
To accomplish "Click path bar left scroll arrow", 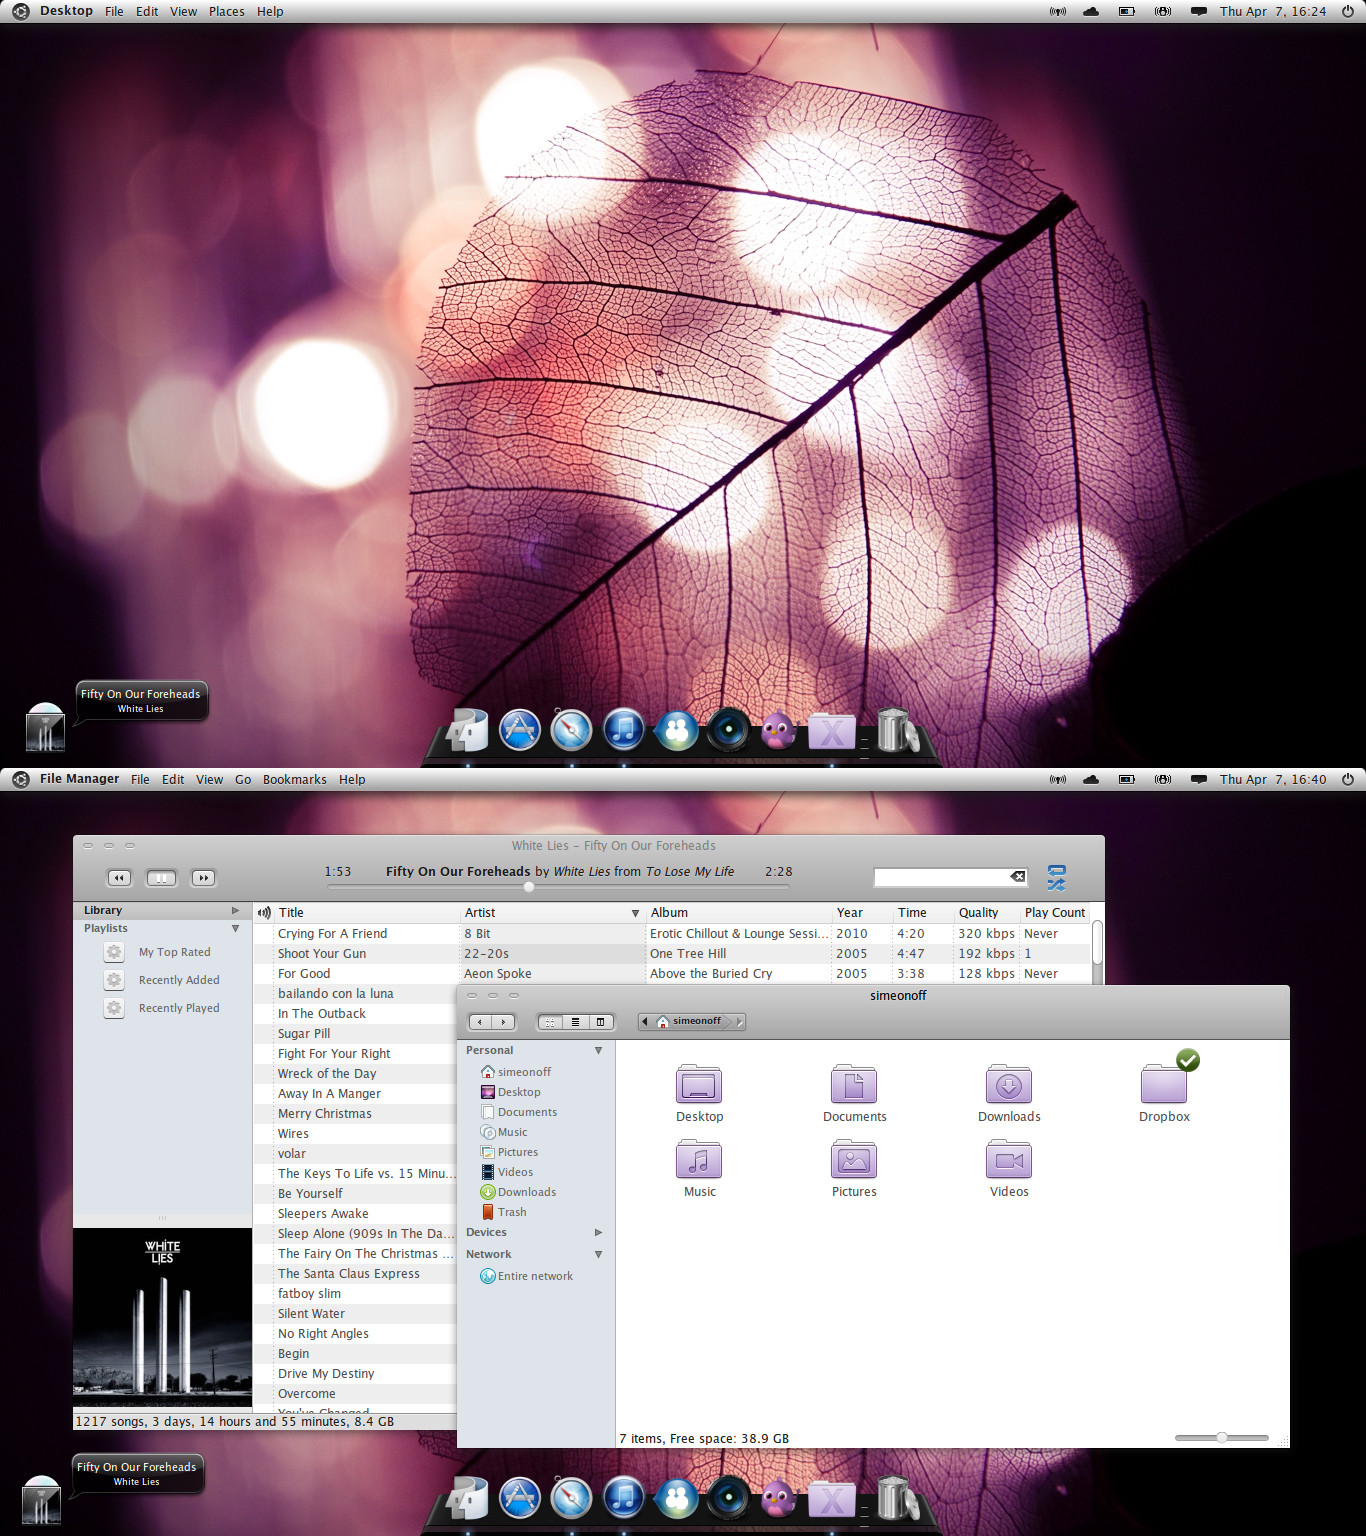I will pyautogui.click(x=645, y=1021).
